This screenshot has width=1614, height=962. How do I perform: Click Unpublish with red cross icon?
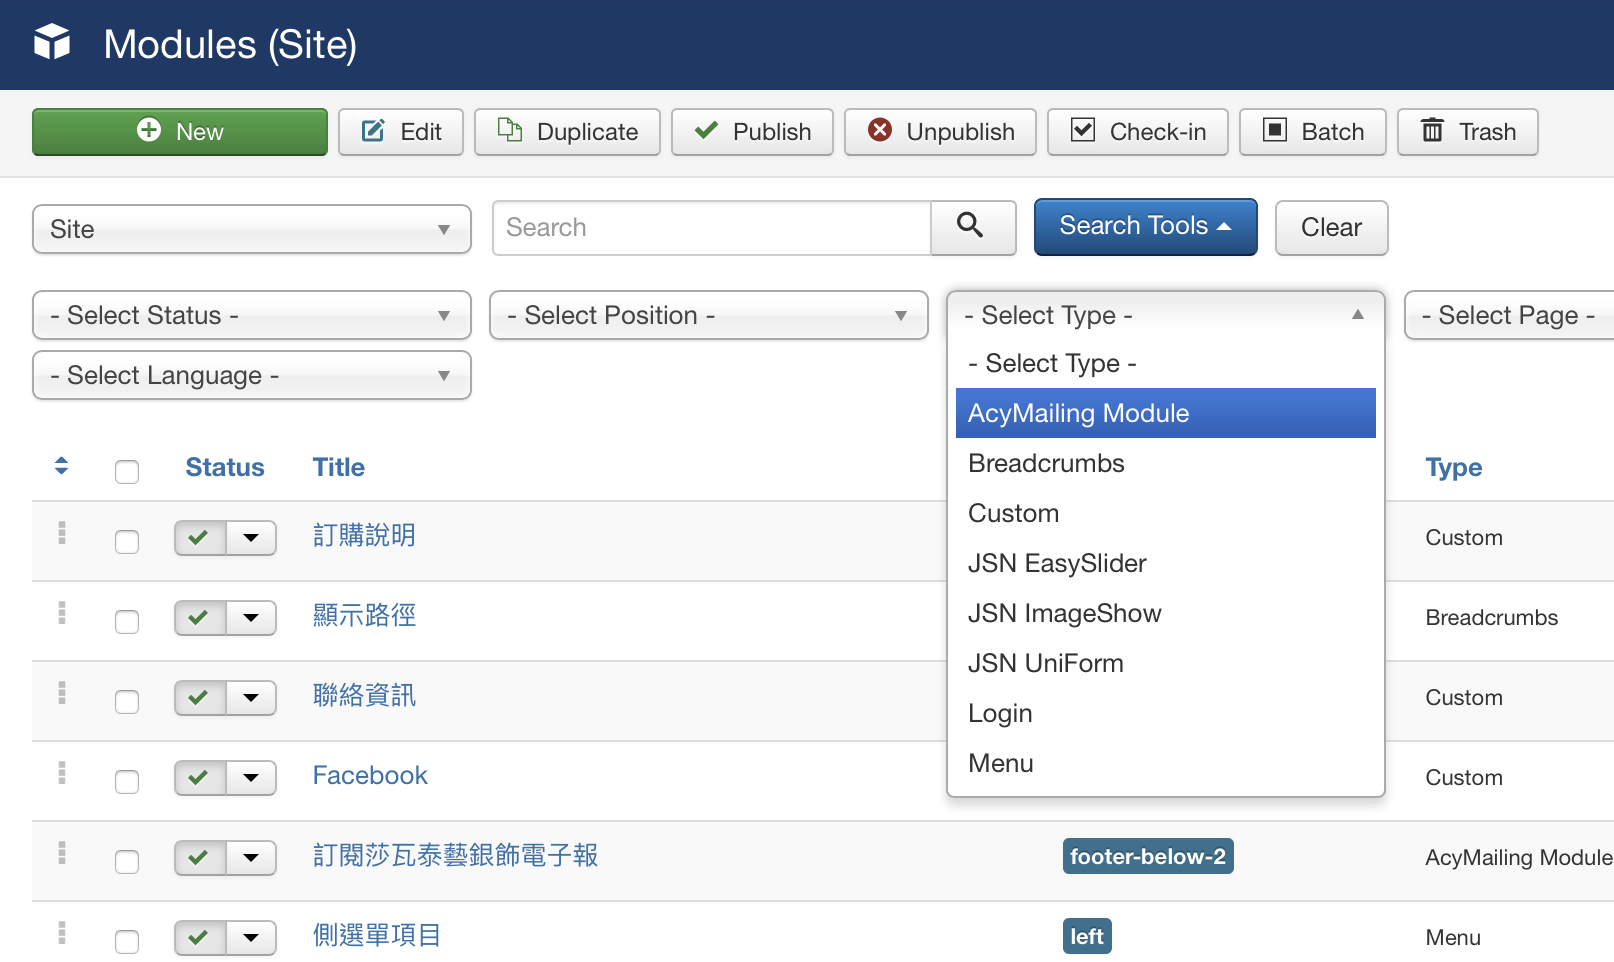(940, 132)
